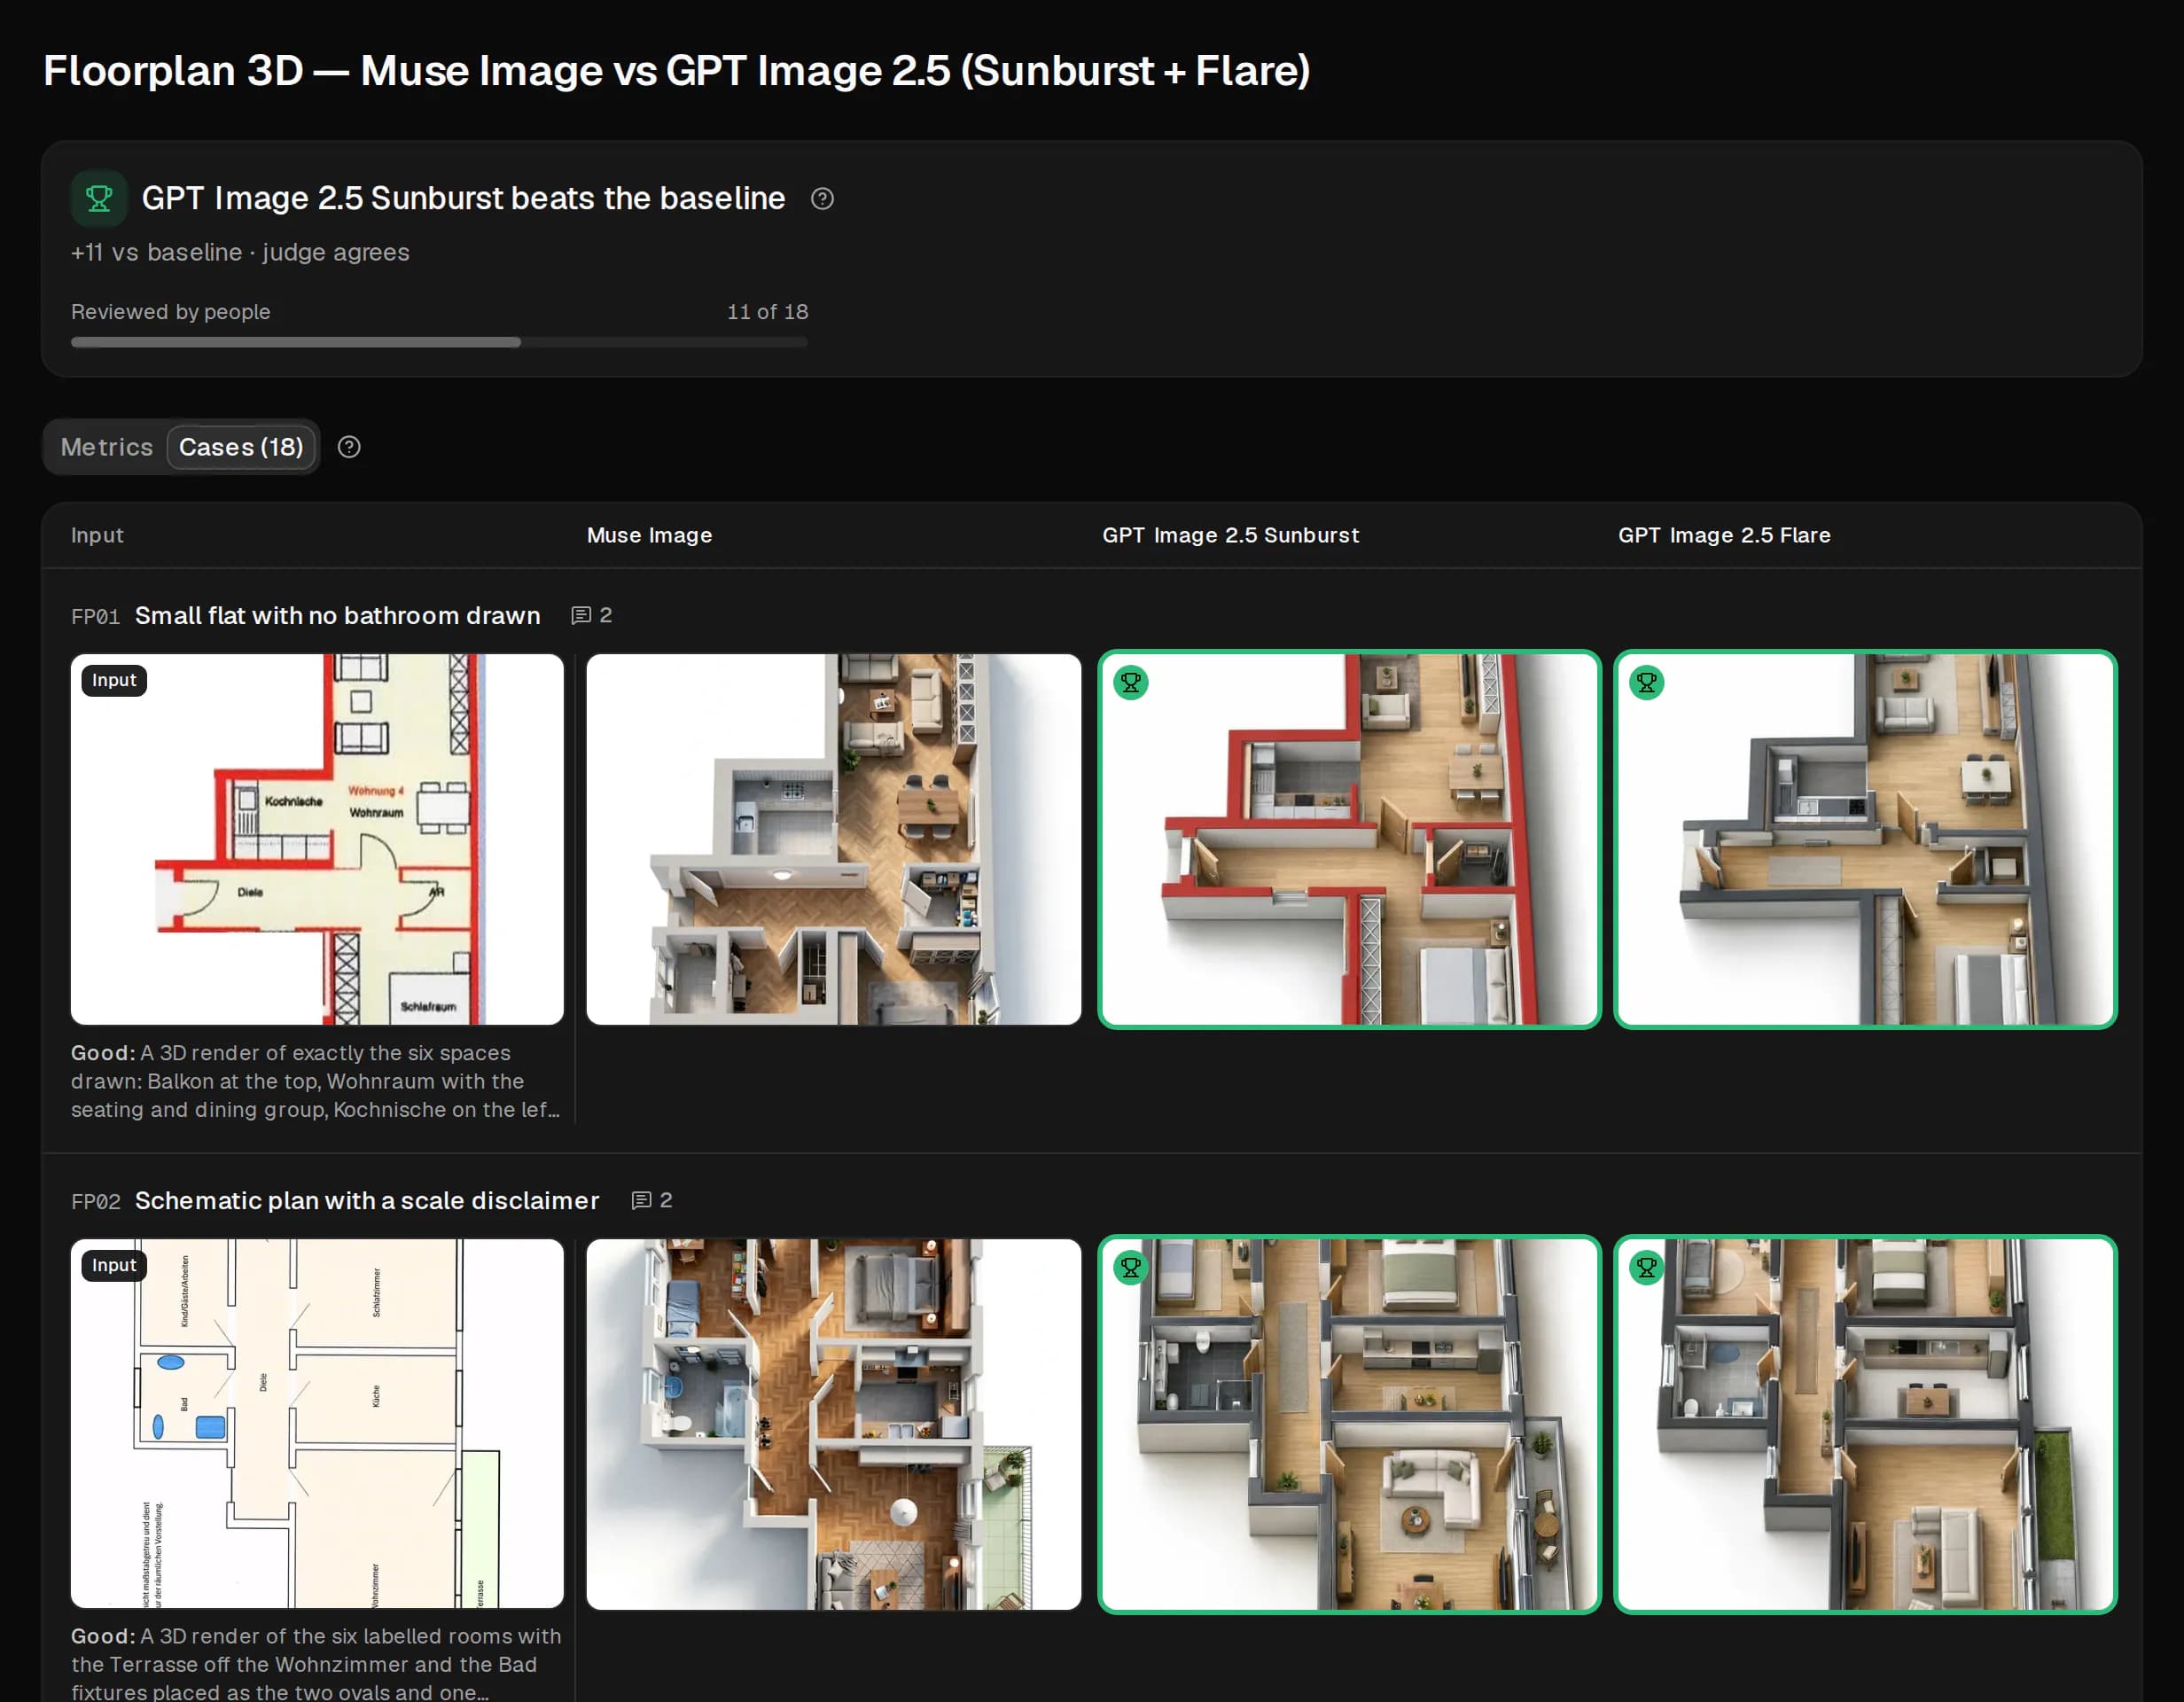2184x1702 pixels.
Task: Expand the truncated FP01 'Good:' description
Action: 316,1081
